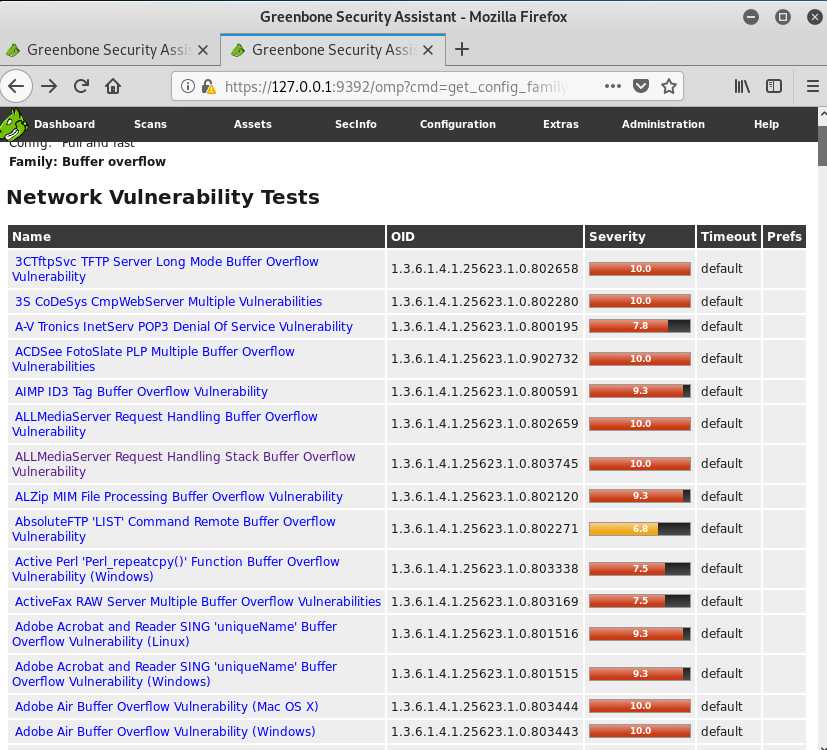
Task: Open Adobe Air Buffer Overflow (Mac OS X) link
Action: click(x=167, y=707)
